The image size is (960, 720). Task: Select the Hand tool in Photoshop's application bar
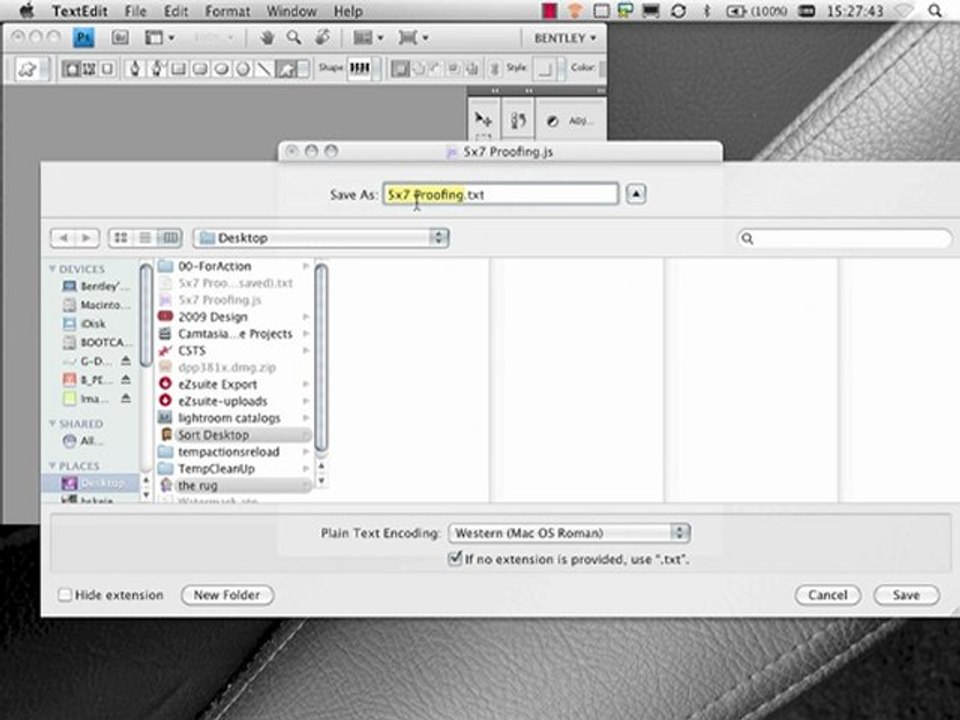267,38
